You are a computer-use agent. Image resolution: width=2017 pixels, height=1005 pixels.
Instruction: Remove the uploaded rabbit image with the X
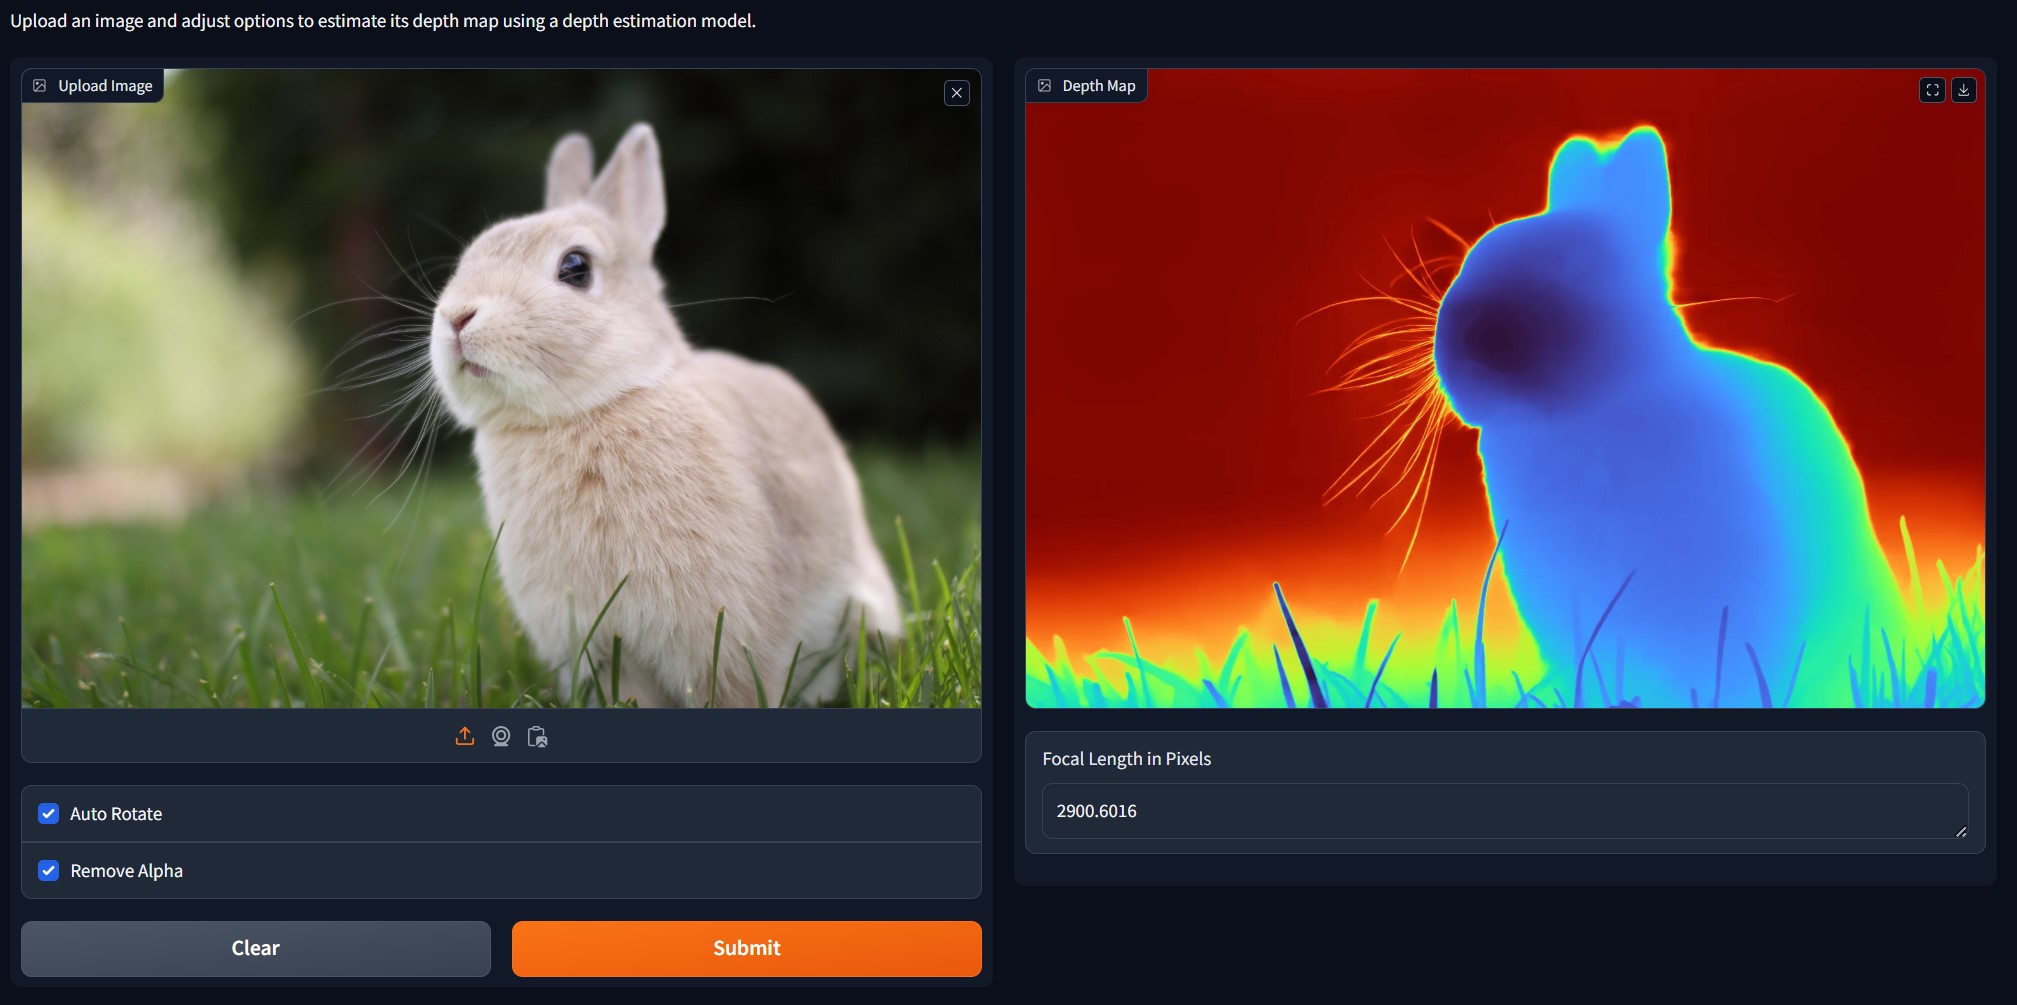click(x=957, y=93)
